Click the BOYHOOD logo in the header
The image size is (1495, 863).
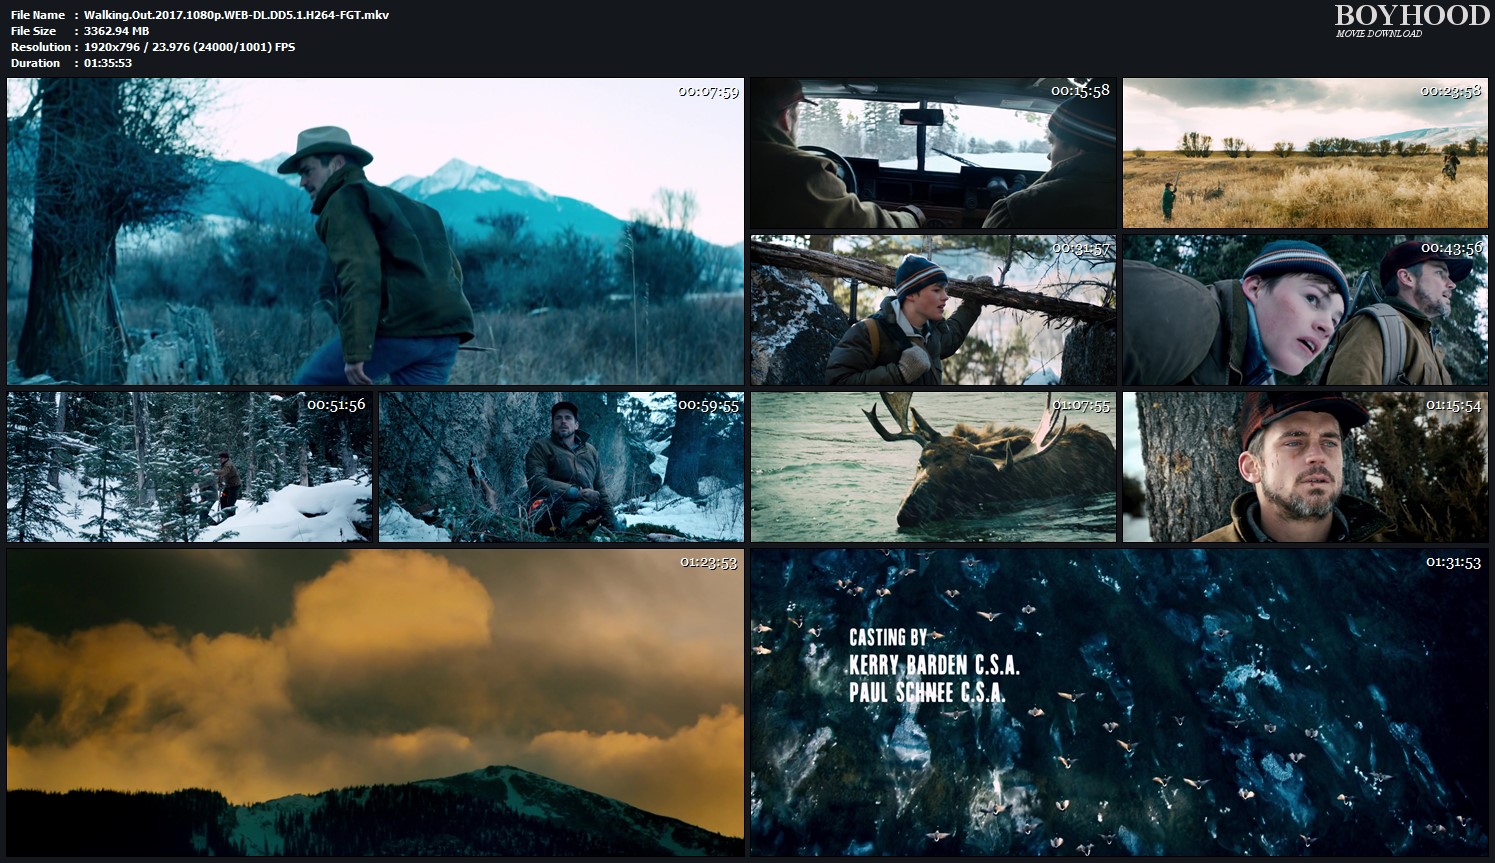tap(1411, 15)
